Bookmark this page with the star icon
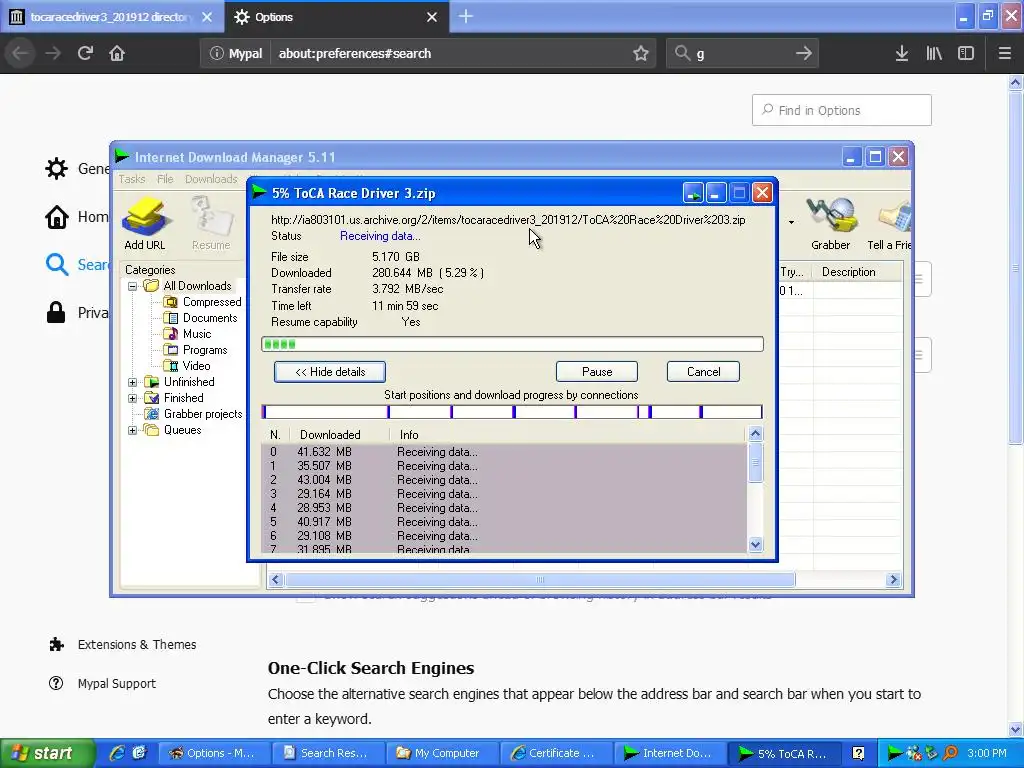 (x=641, y=53)
